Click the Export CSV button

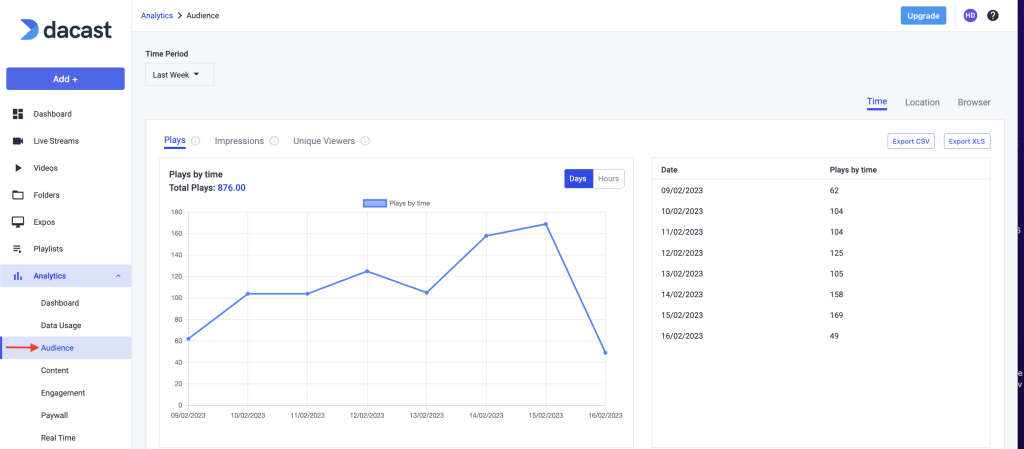pyautogui.click(x=911, y=141)
